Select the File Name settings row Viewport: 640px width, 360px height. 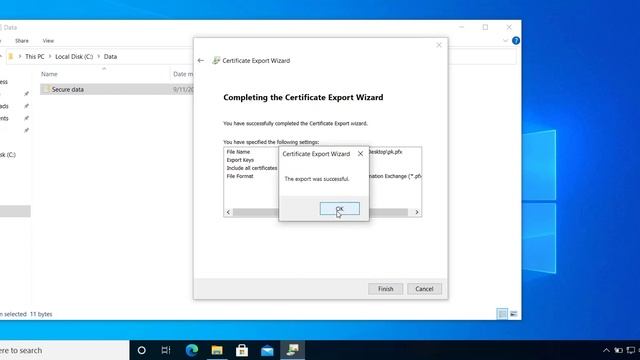[238, 152]
